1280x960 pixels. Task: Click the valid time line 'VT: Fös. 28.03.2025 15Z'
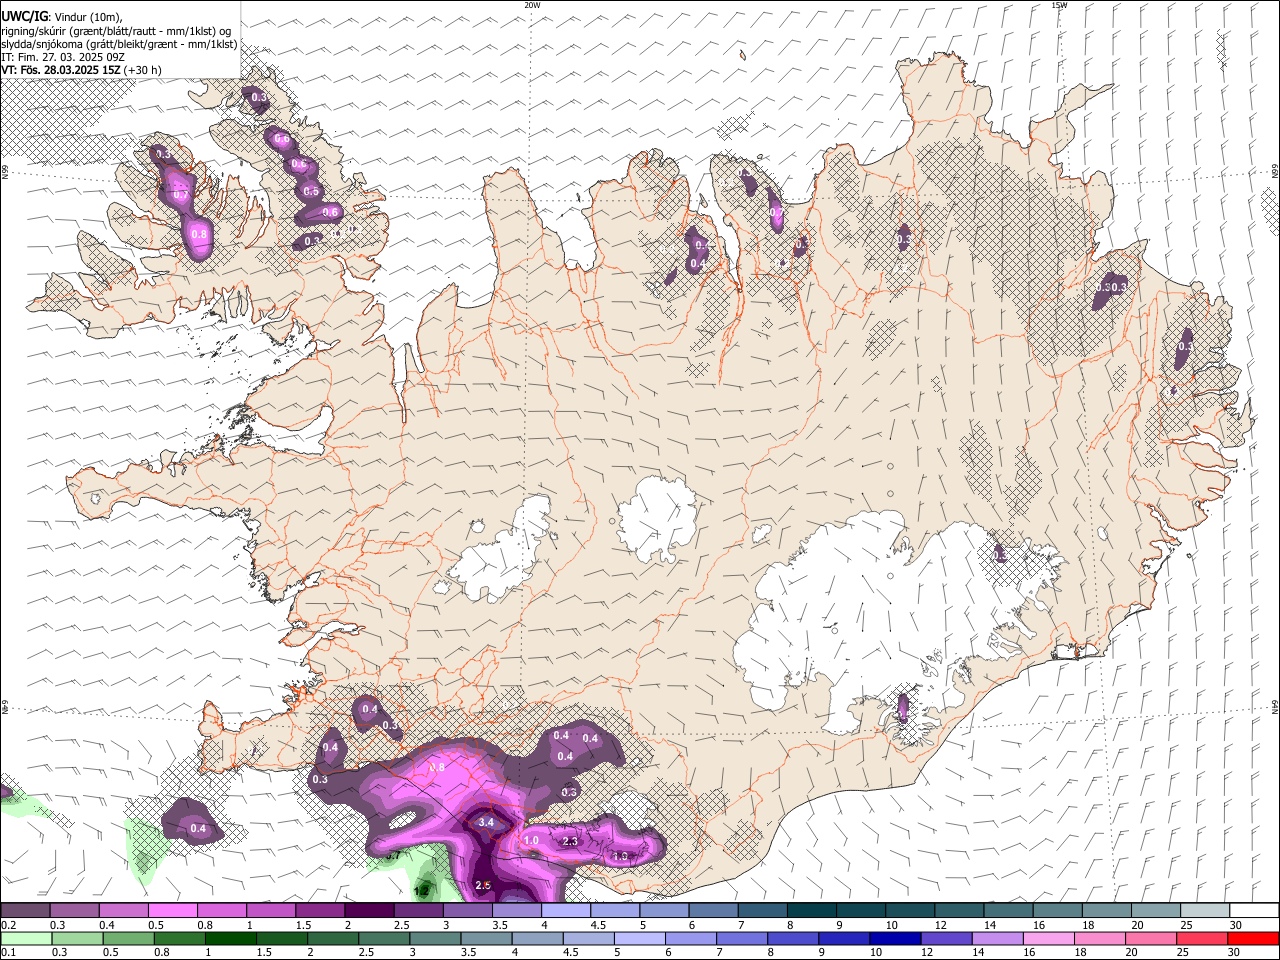[x=61, y=70]
